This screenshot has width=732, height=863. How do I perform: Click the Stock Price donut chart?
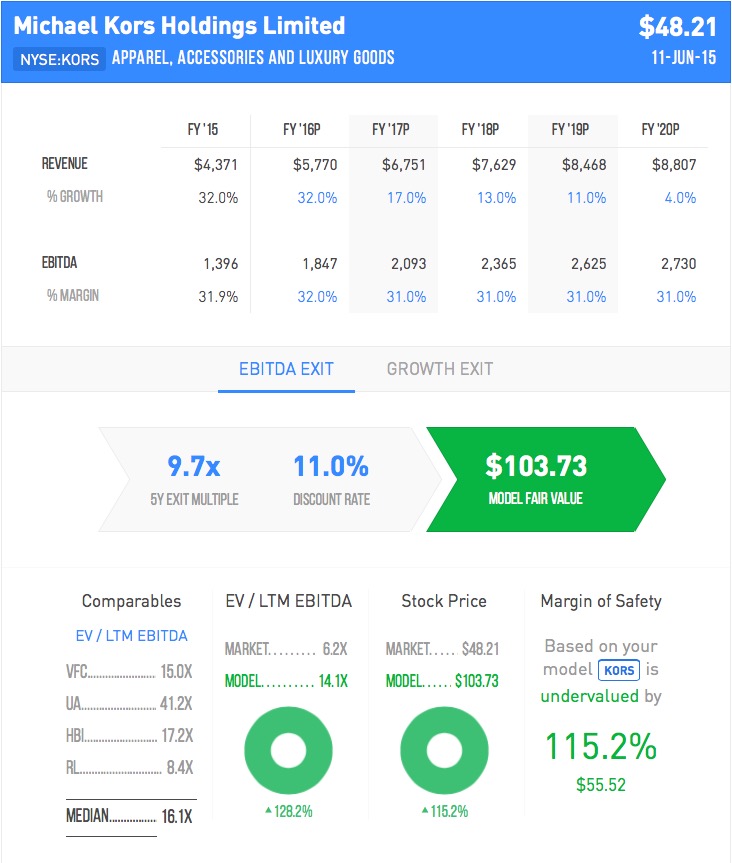[444, 750]
